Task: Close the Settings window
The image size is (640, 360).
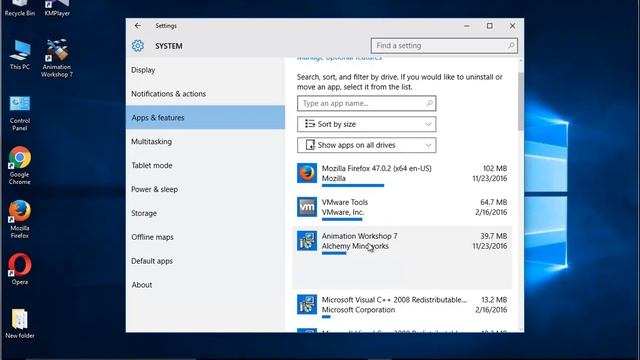Action: (x=512, y=26)
